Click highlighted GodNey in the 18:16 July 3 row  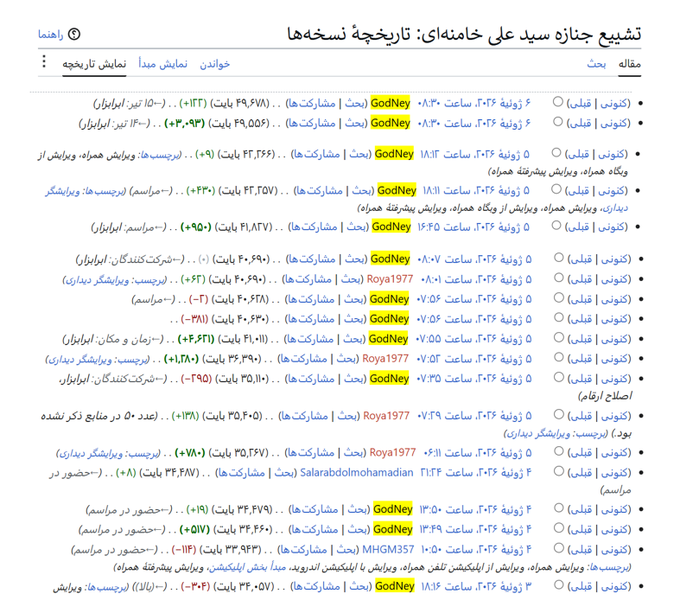[x=395, y=586]
